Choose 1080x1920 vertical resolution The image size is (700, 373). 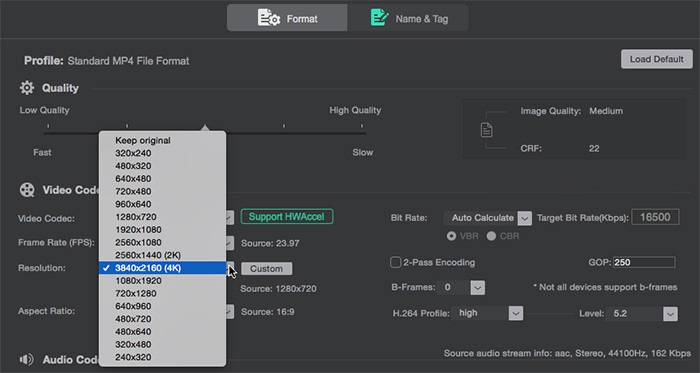(162, 281)
